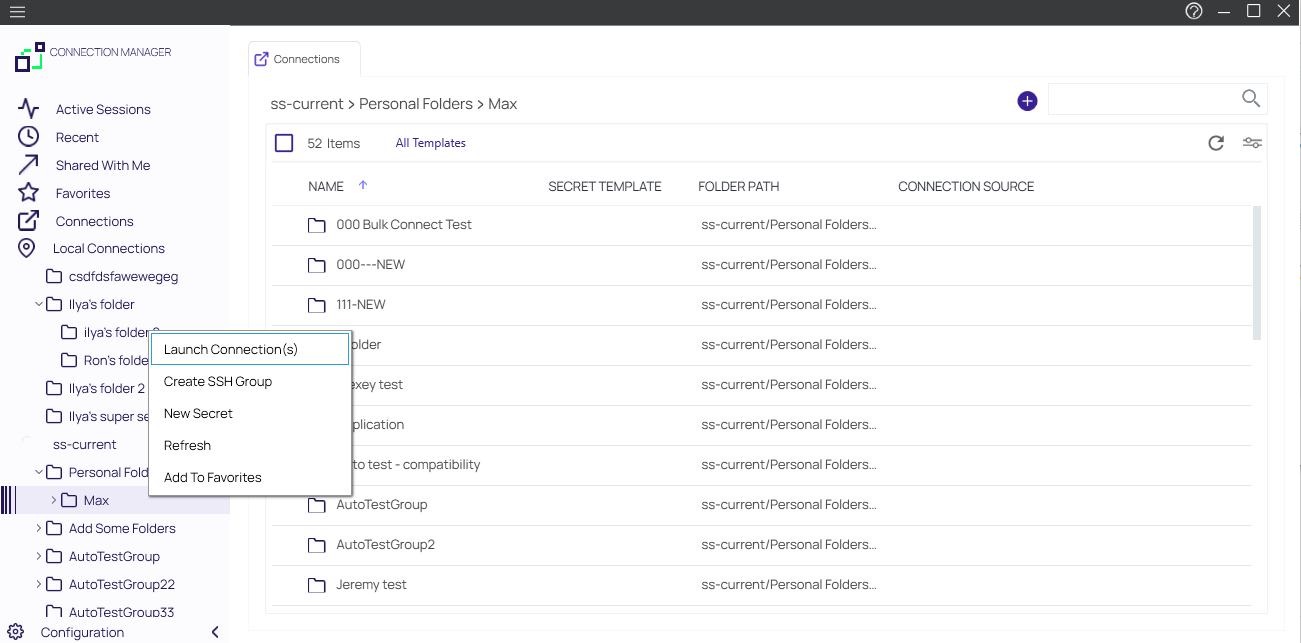Refresh the connections list icon

1216,143
